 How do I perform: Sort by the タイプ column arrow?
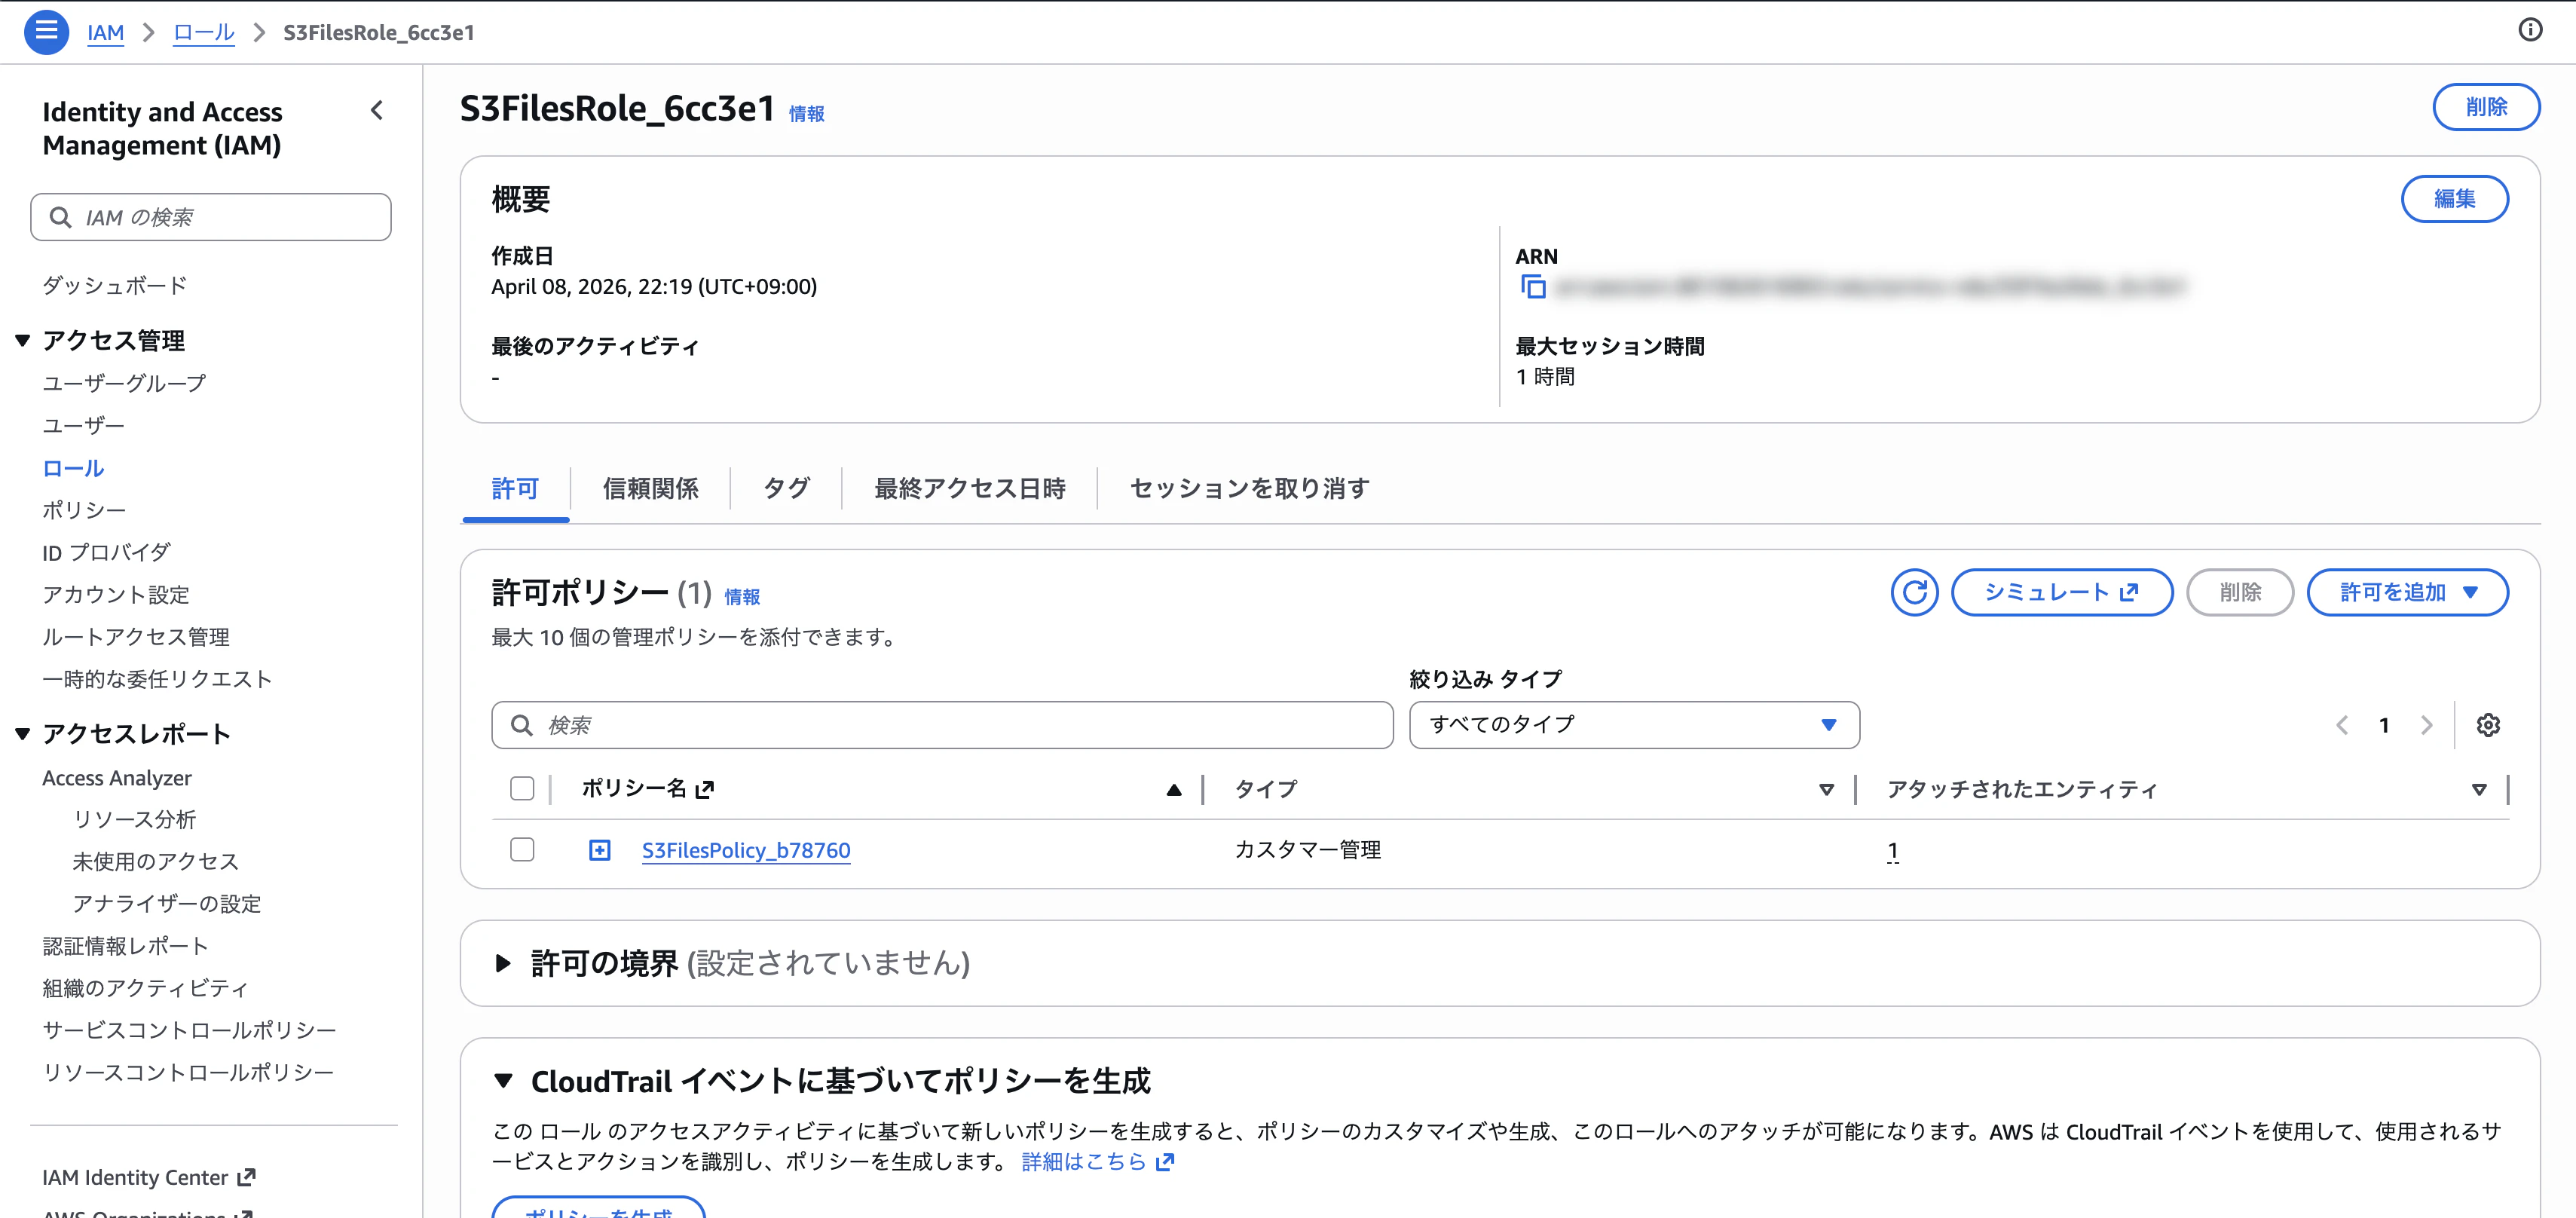[1826, 790]
